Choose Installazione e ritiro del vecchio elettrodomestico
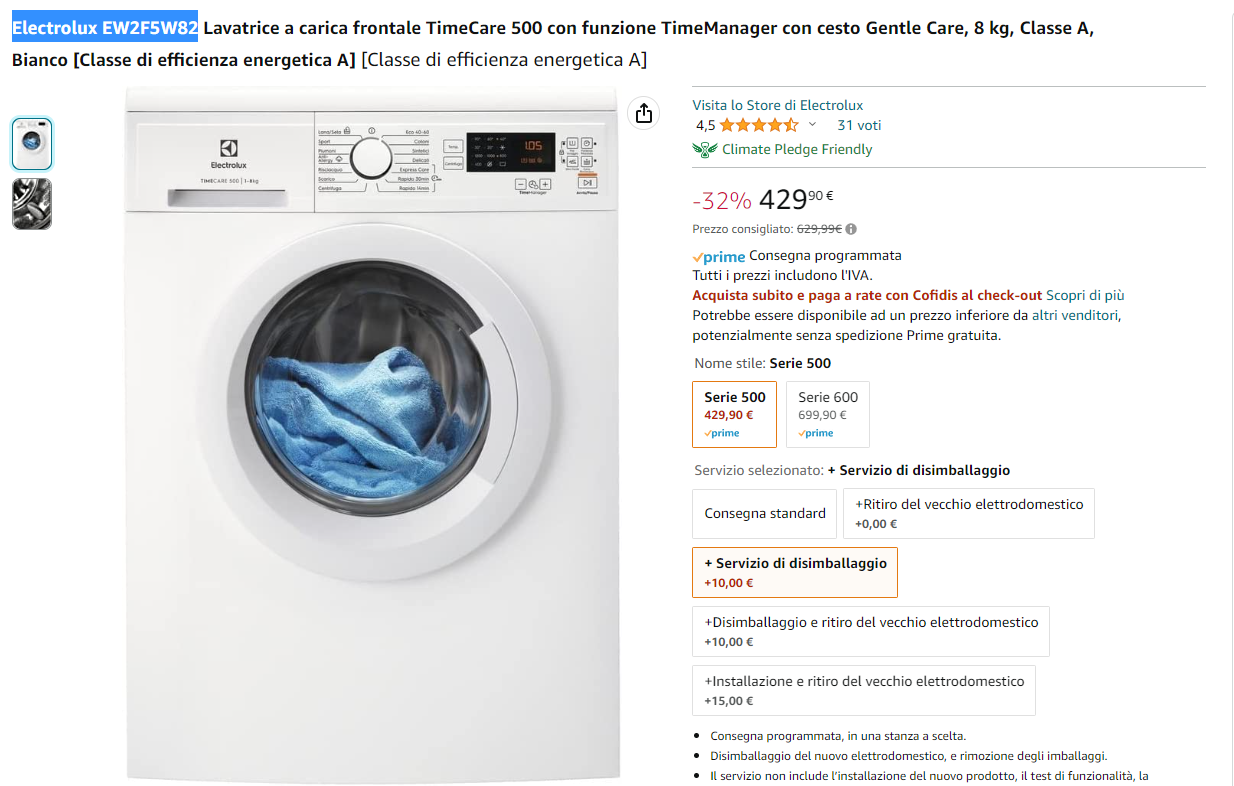Image resolution: width=1234 pixels, height=786 pixels. [864, 691]
